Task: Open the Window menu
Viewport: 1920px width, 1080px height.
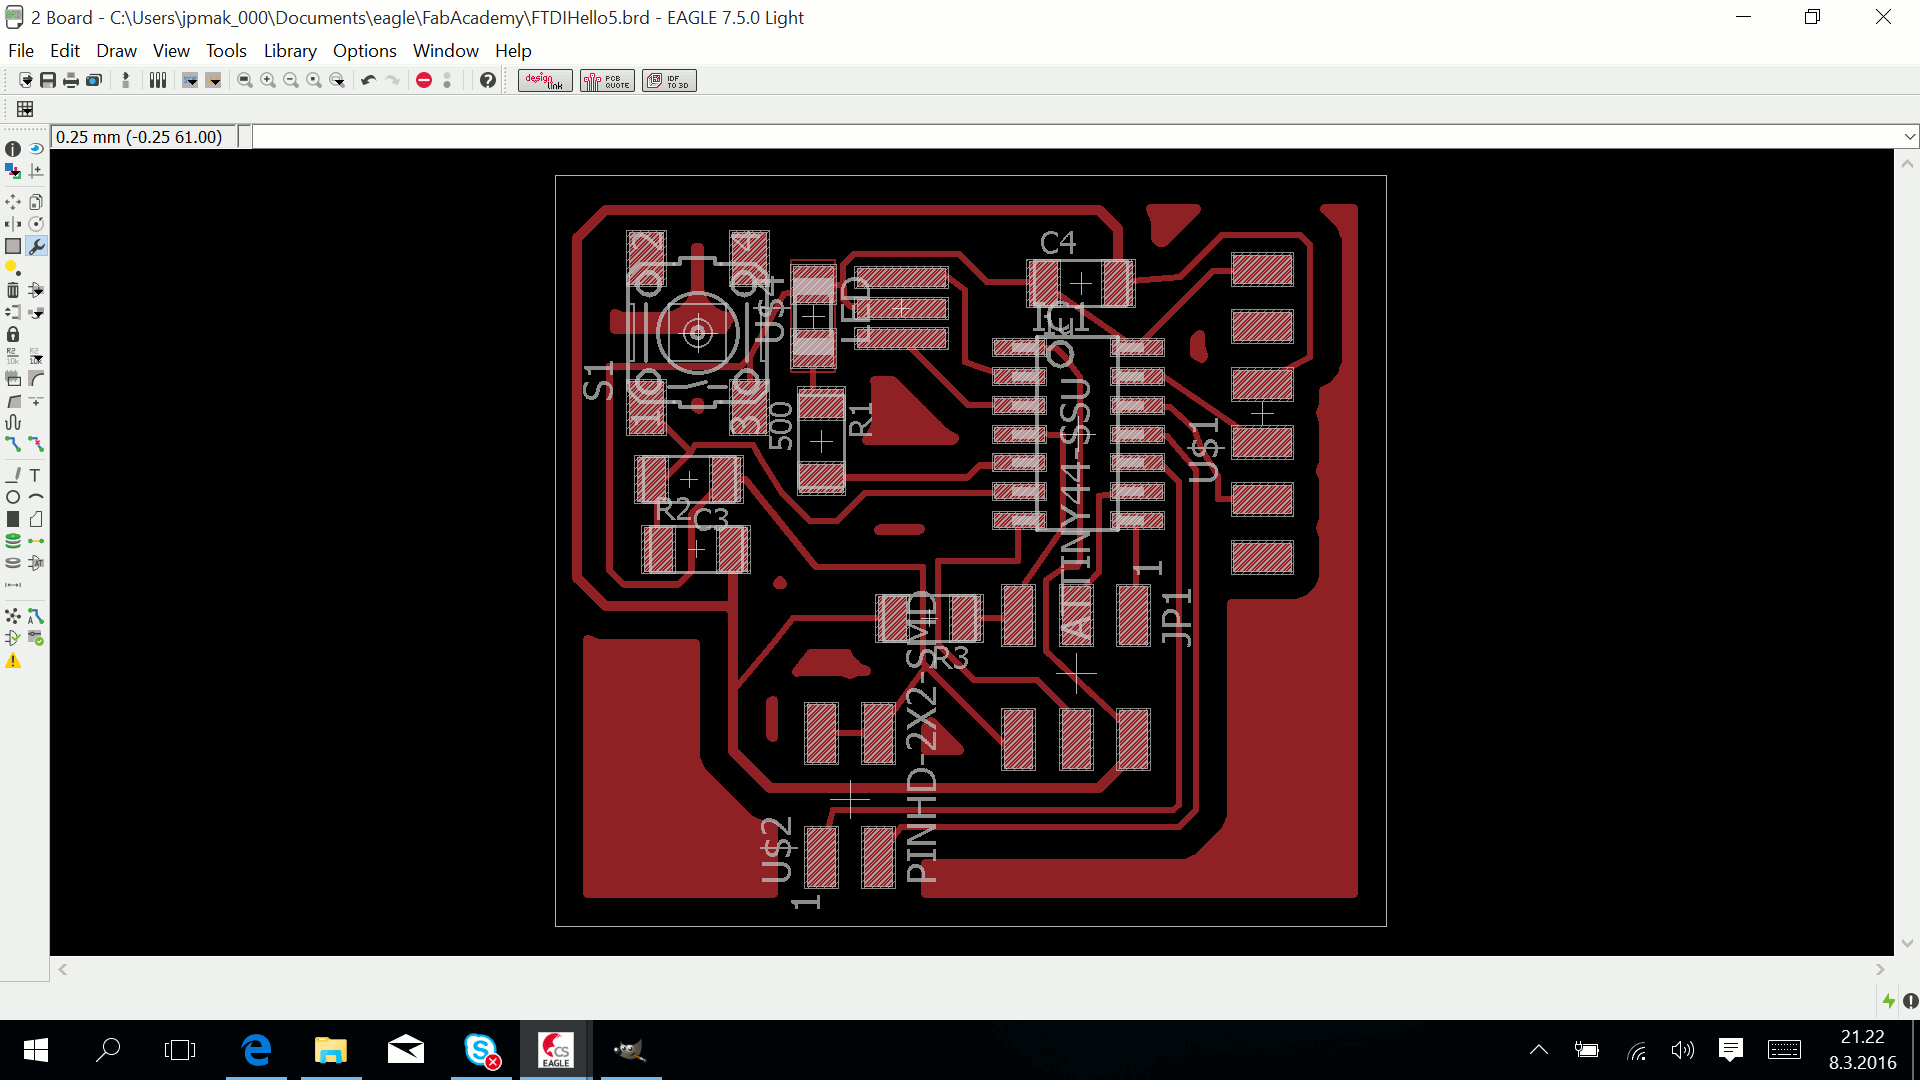Action: pos(446,50)
